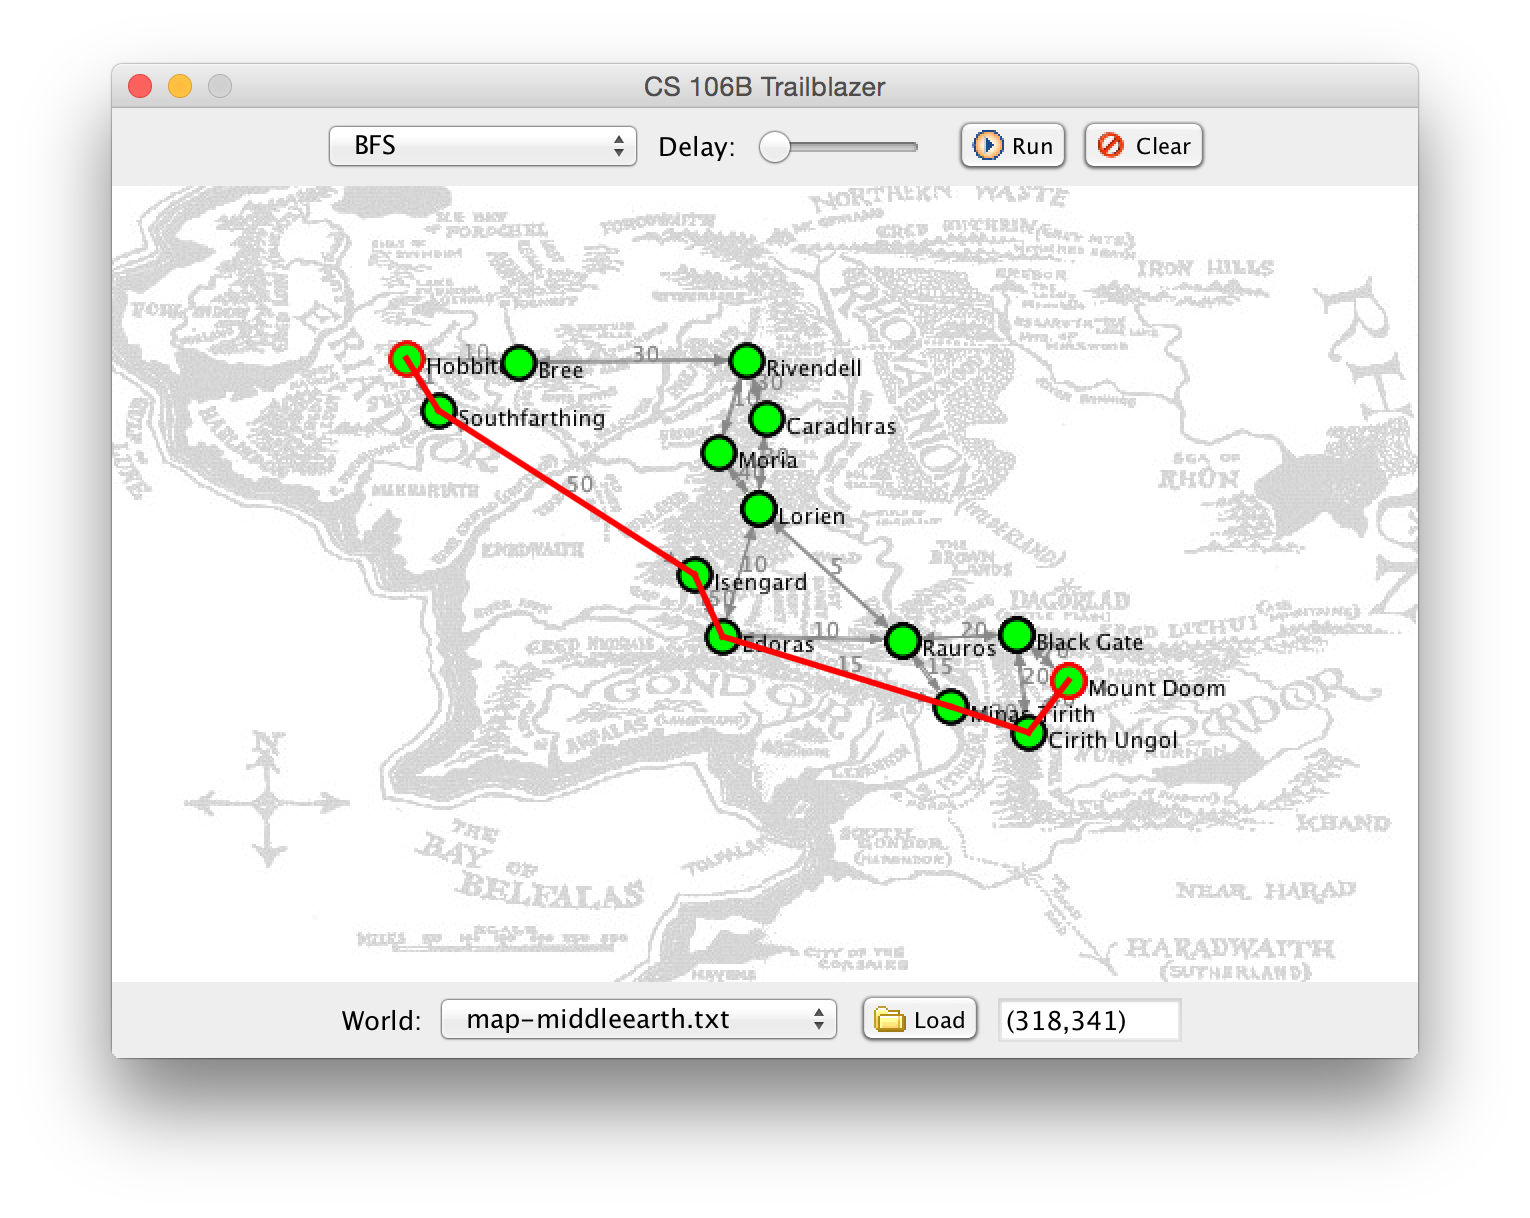
Task: Select the Cirith Ungol node
Action: click(1028, 734)
